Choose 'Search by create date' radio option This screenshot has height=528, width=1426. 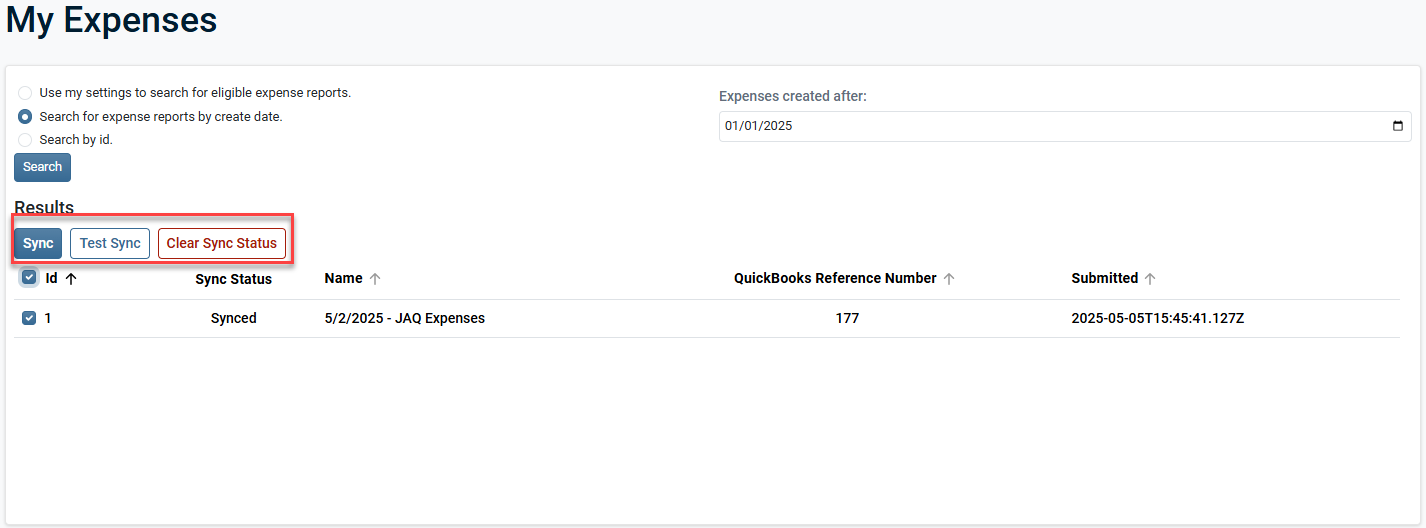(25, 117)
